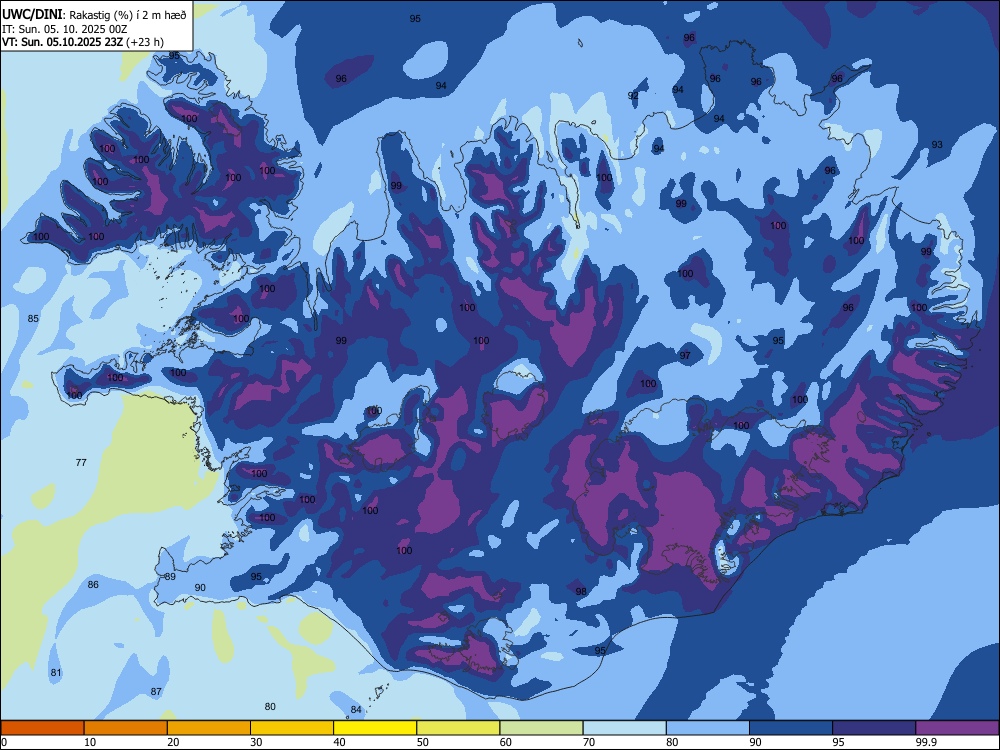The height and width of the screenshot is (750, 1000).
Task: Click the purple above-99.9 legend swatch
Action: click(957, 728)
